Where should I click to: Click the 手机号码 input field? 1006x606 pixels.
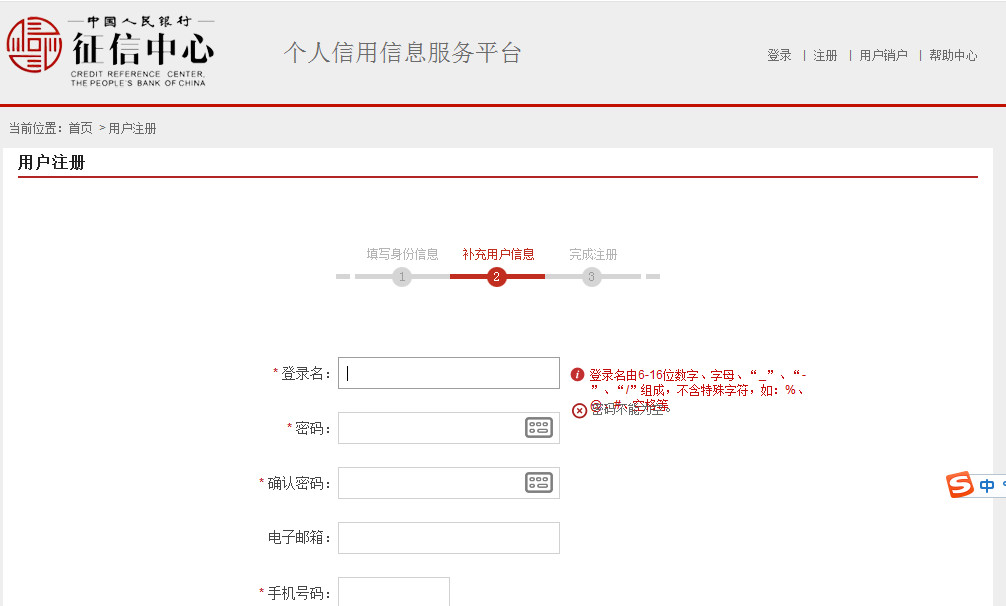coord(394,591)
